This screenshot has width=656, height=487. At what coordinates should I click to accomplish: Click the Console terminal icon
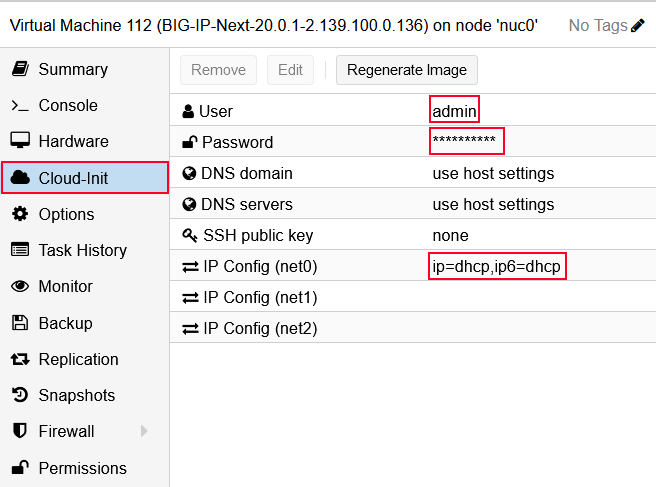coord(19,106)
